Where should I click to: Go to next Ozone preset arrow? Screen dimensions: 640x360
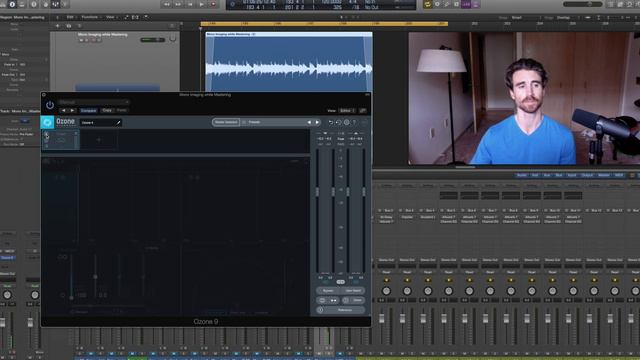tap(317, 122)
